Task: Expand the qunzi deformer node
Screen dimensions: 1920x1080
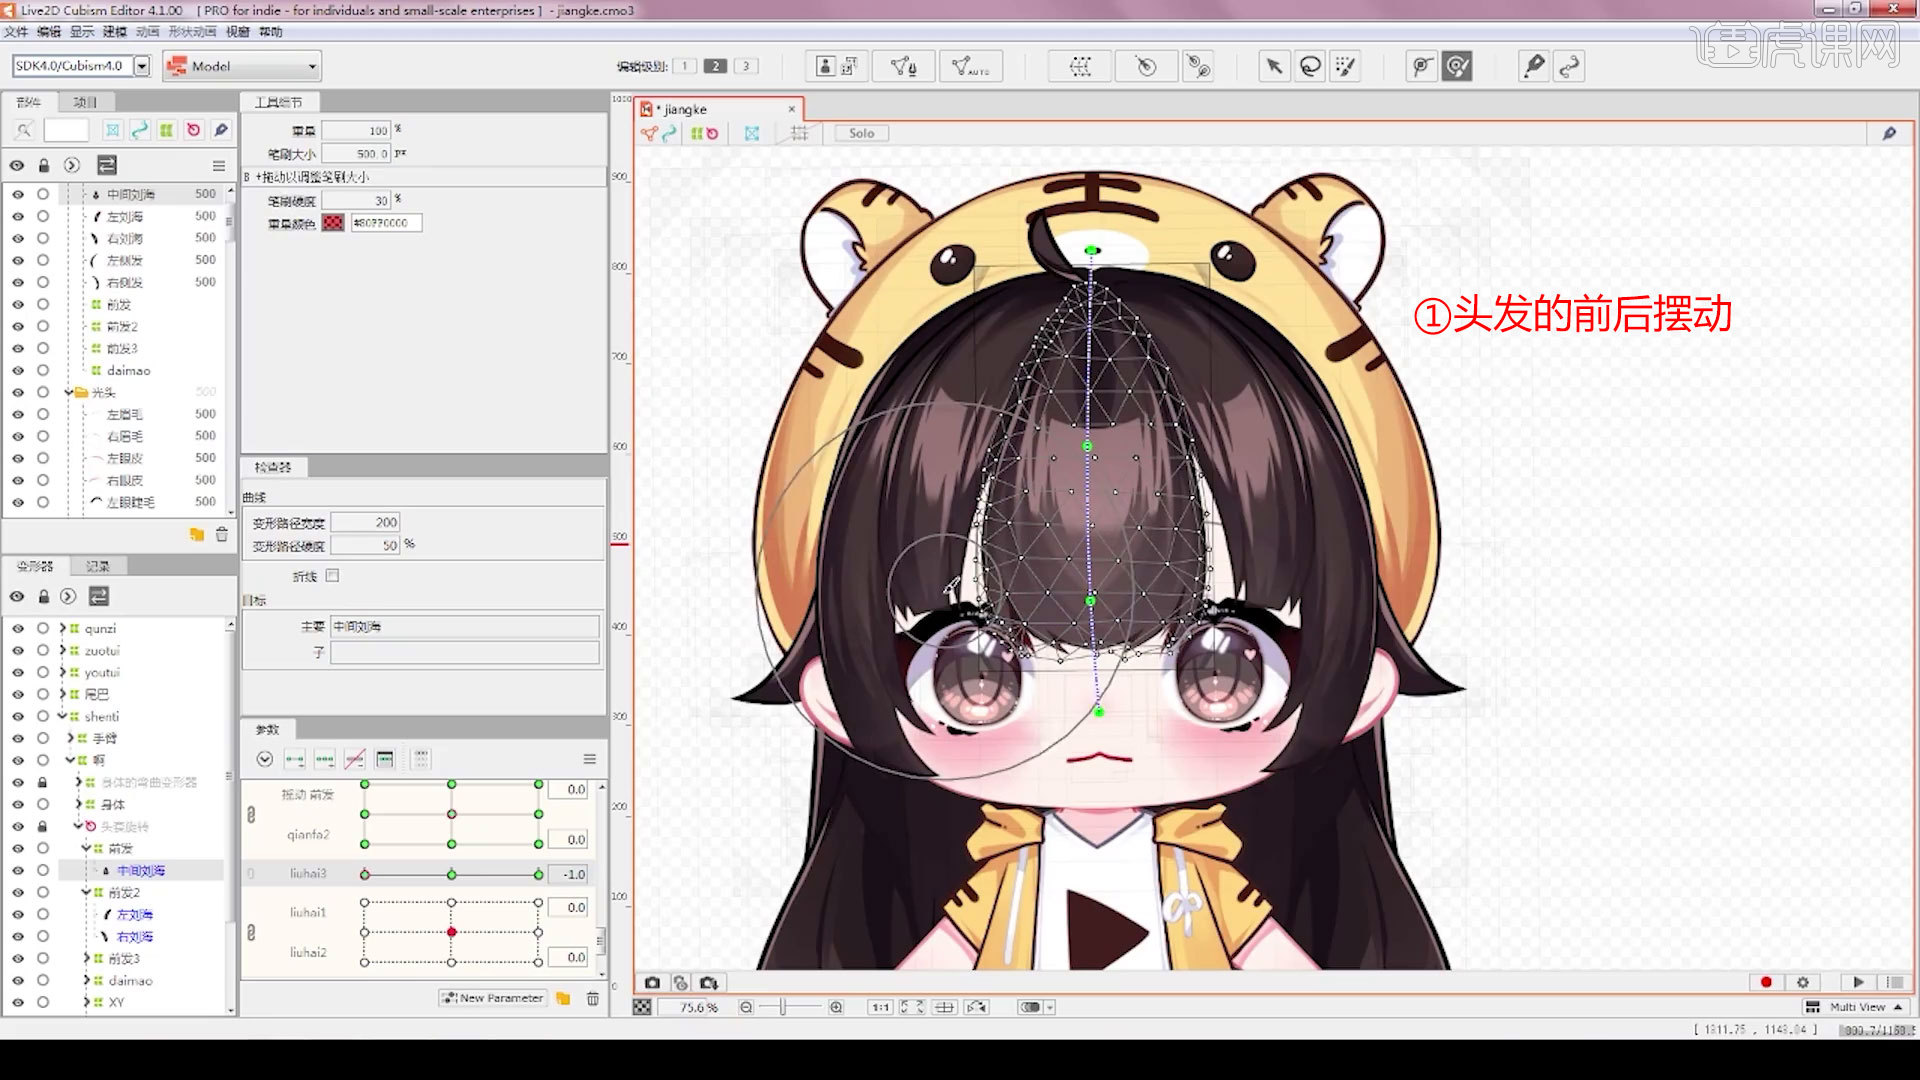Action: (62, 629)
